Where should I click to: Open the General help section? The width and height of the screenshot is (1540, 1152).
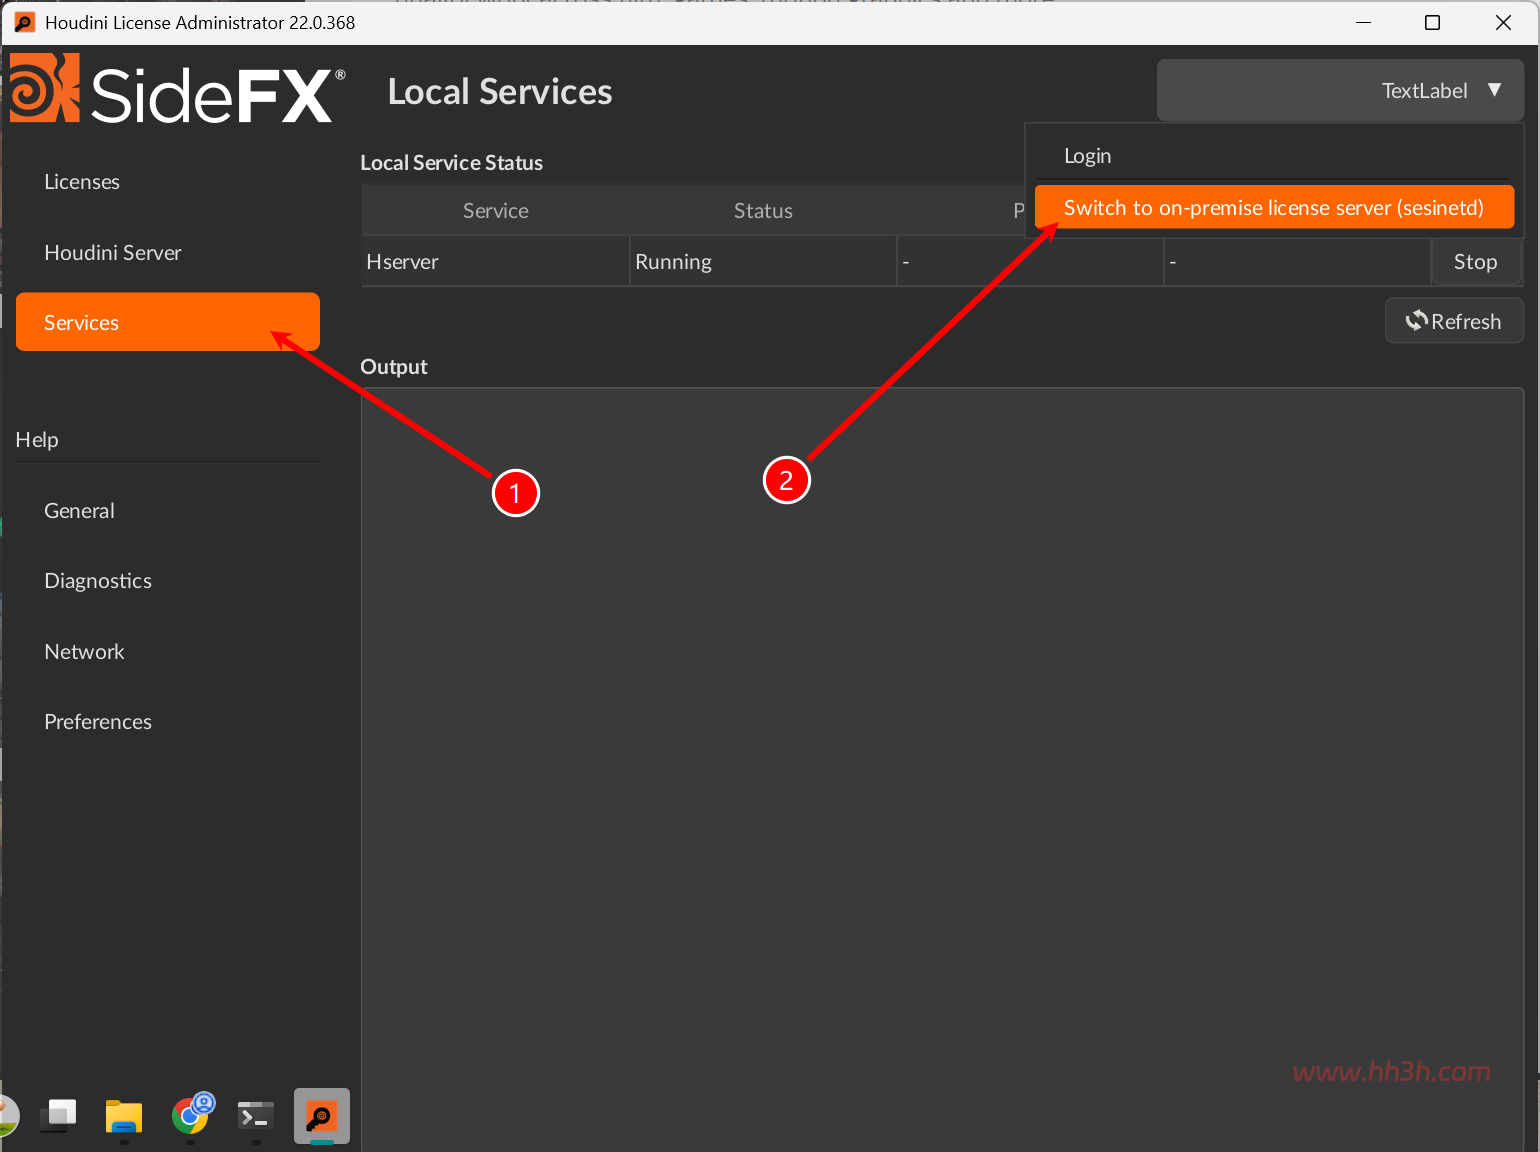168,511
